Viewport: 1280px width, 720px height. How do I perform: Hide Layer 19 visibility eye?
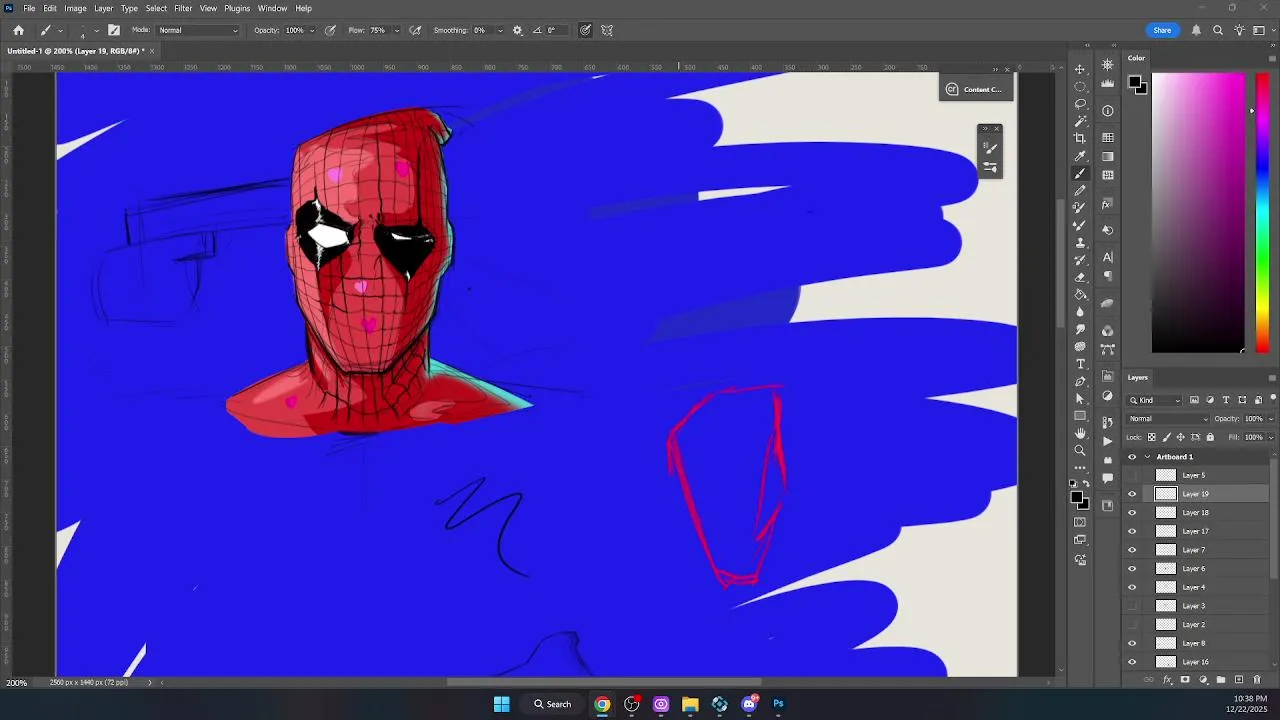click(x=1132, y=494)
